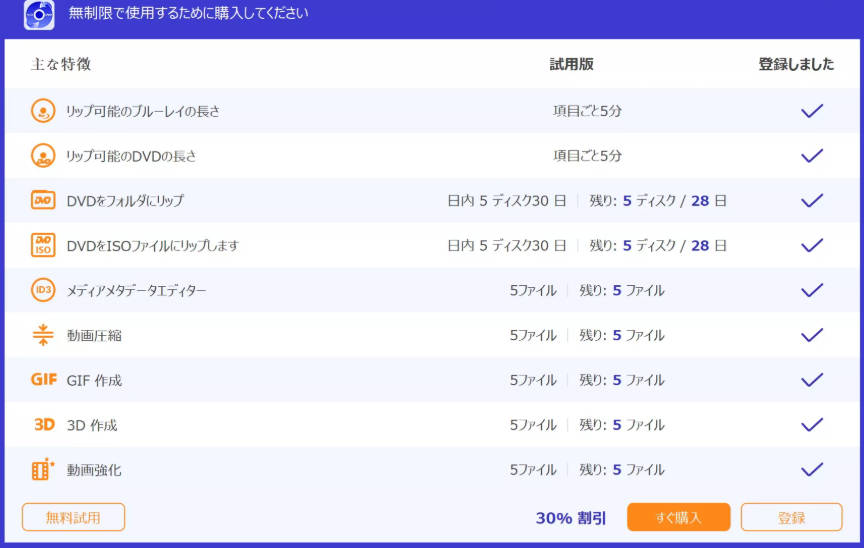Click 残り: 5 ファイル in metadata editor row
Viewport: 864px width, 548px height.
point(622,290)
